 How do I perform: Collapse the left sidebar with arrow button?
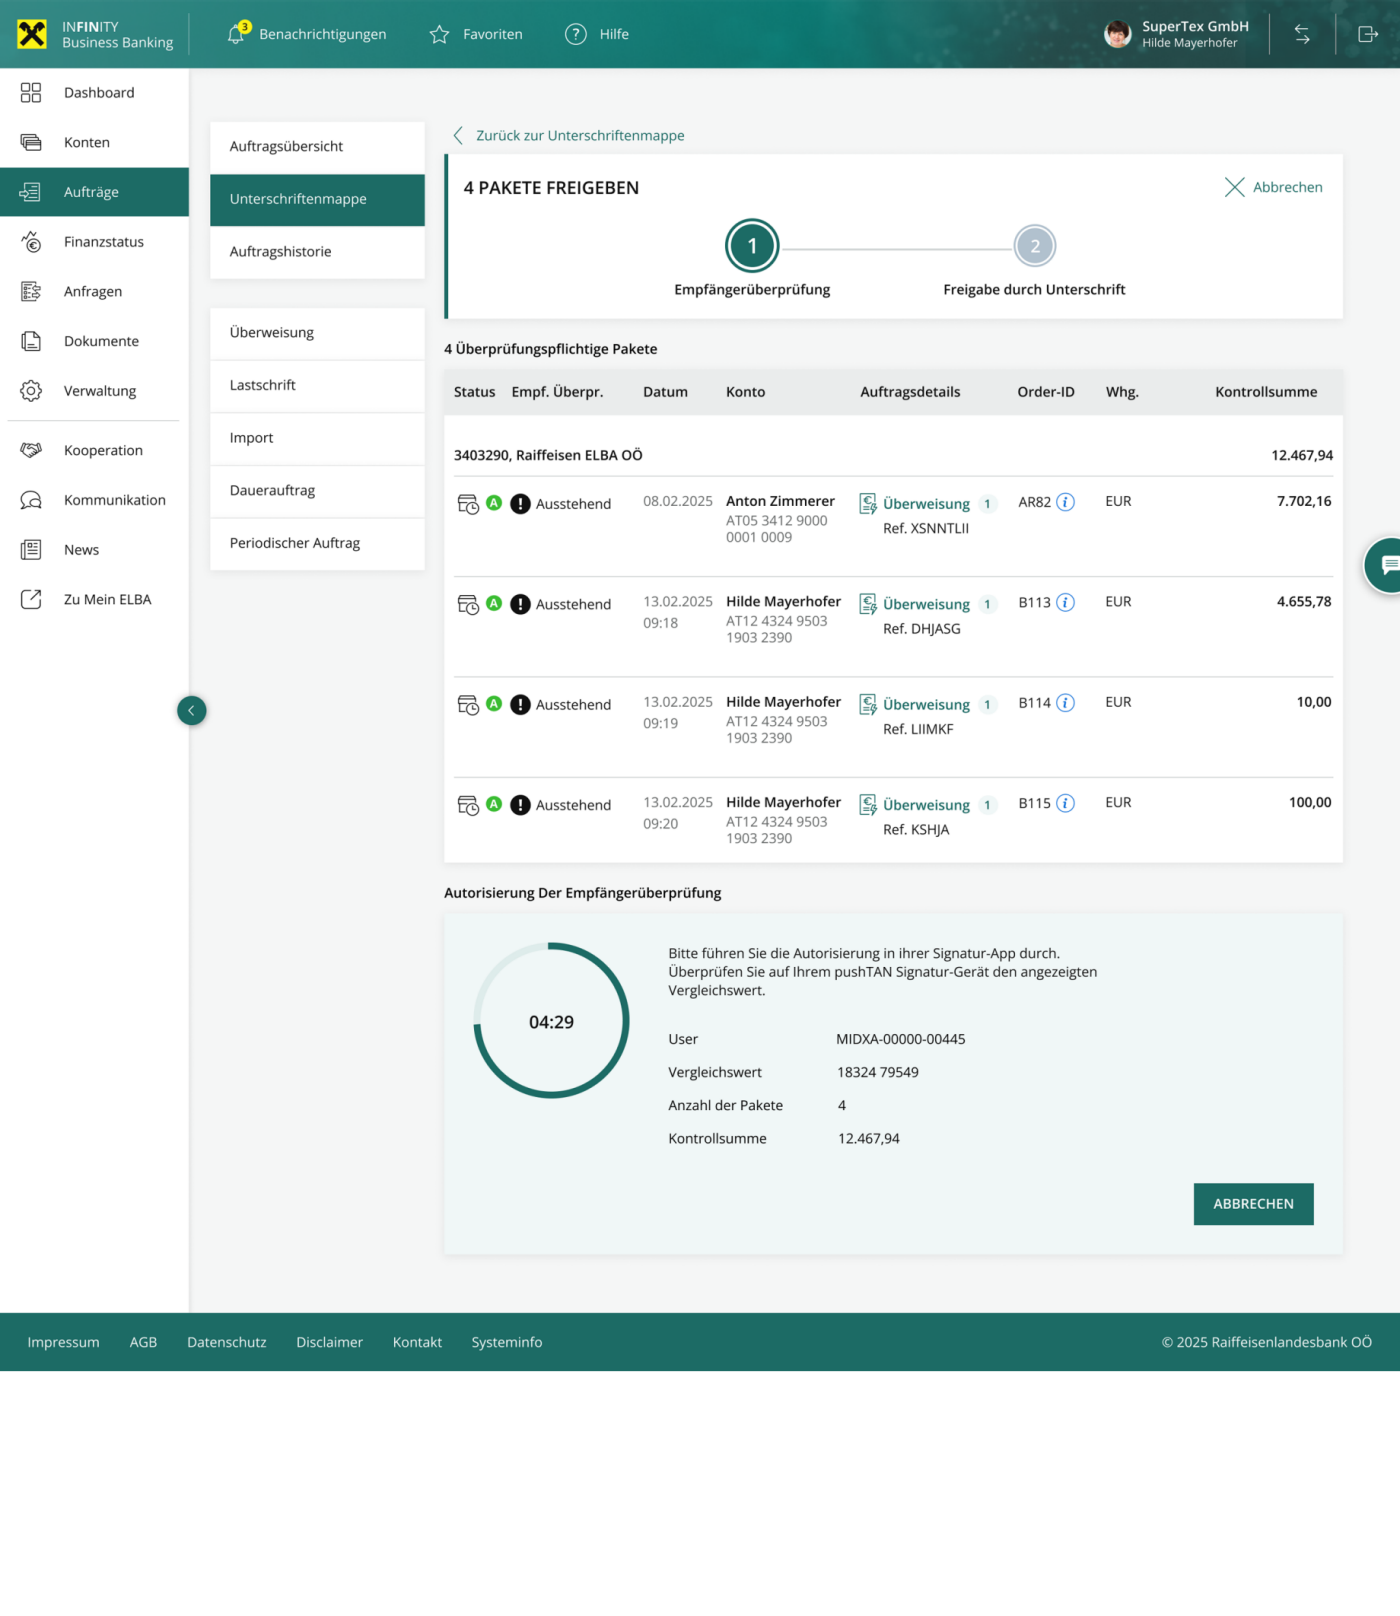(191, 710)
